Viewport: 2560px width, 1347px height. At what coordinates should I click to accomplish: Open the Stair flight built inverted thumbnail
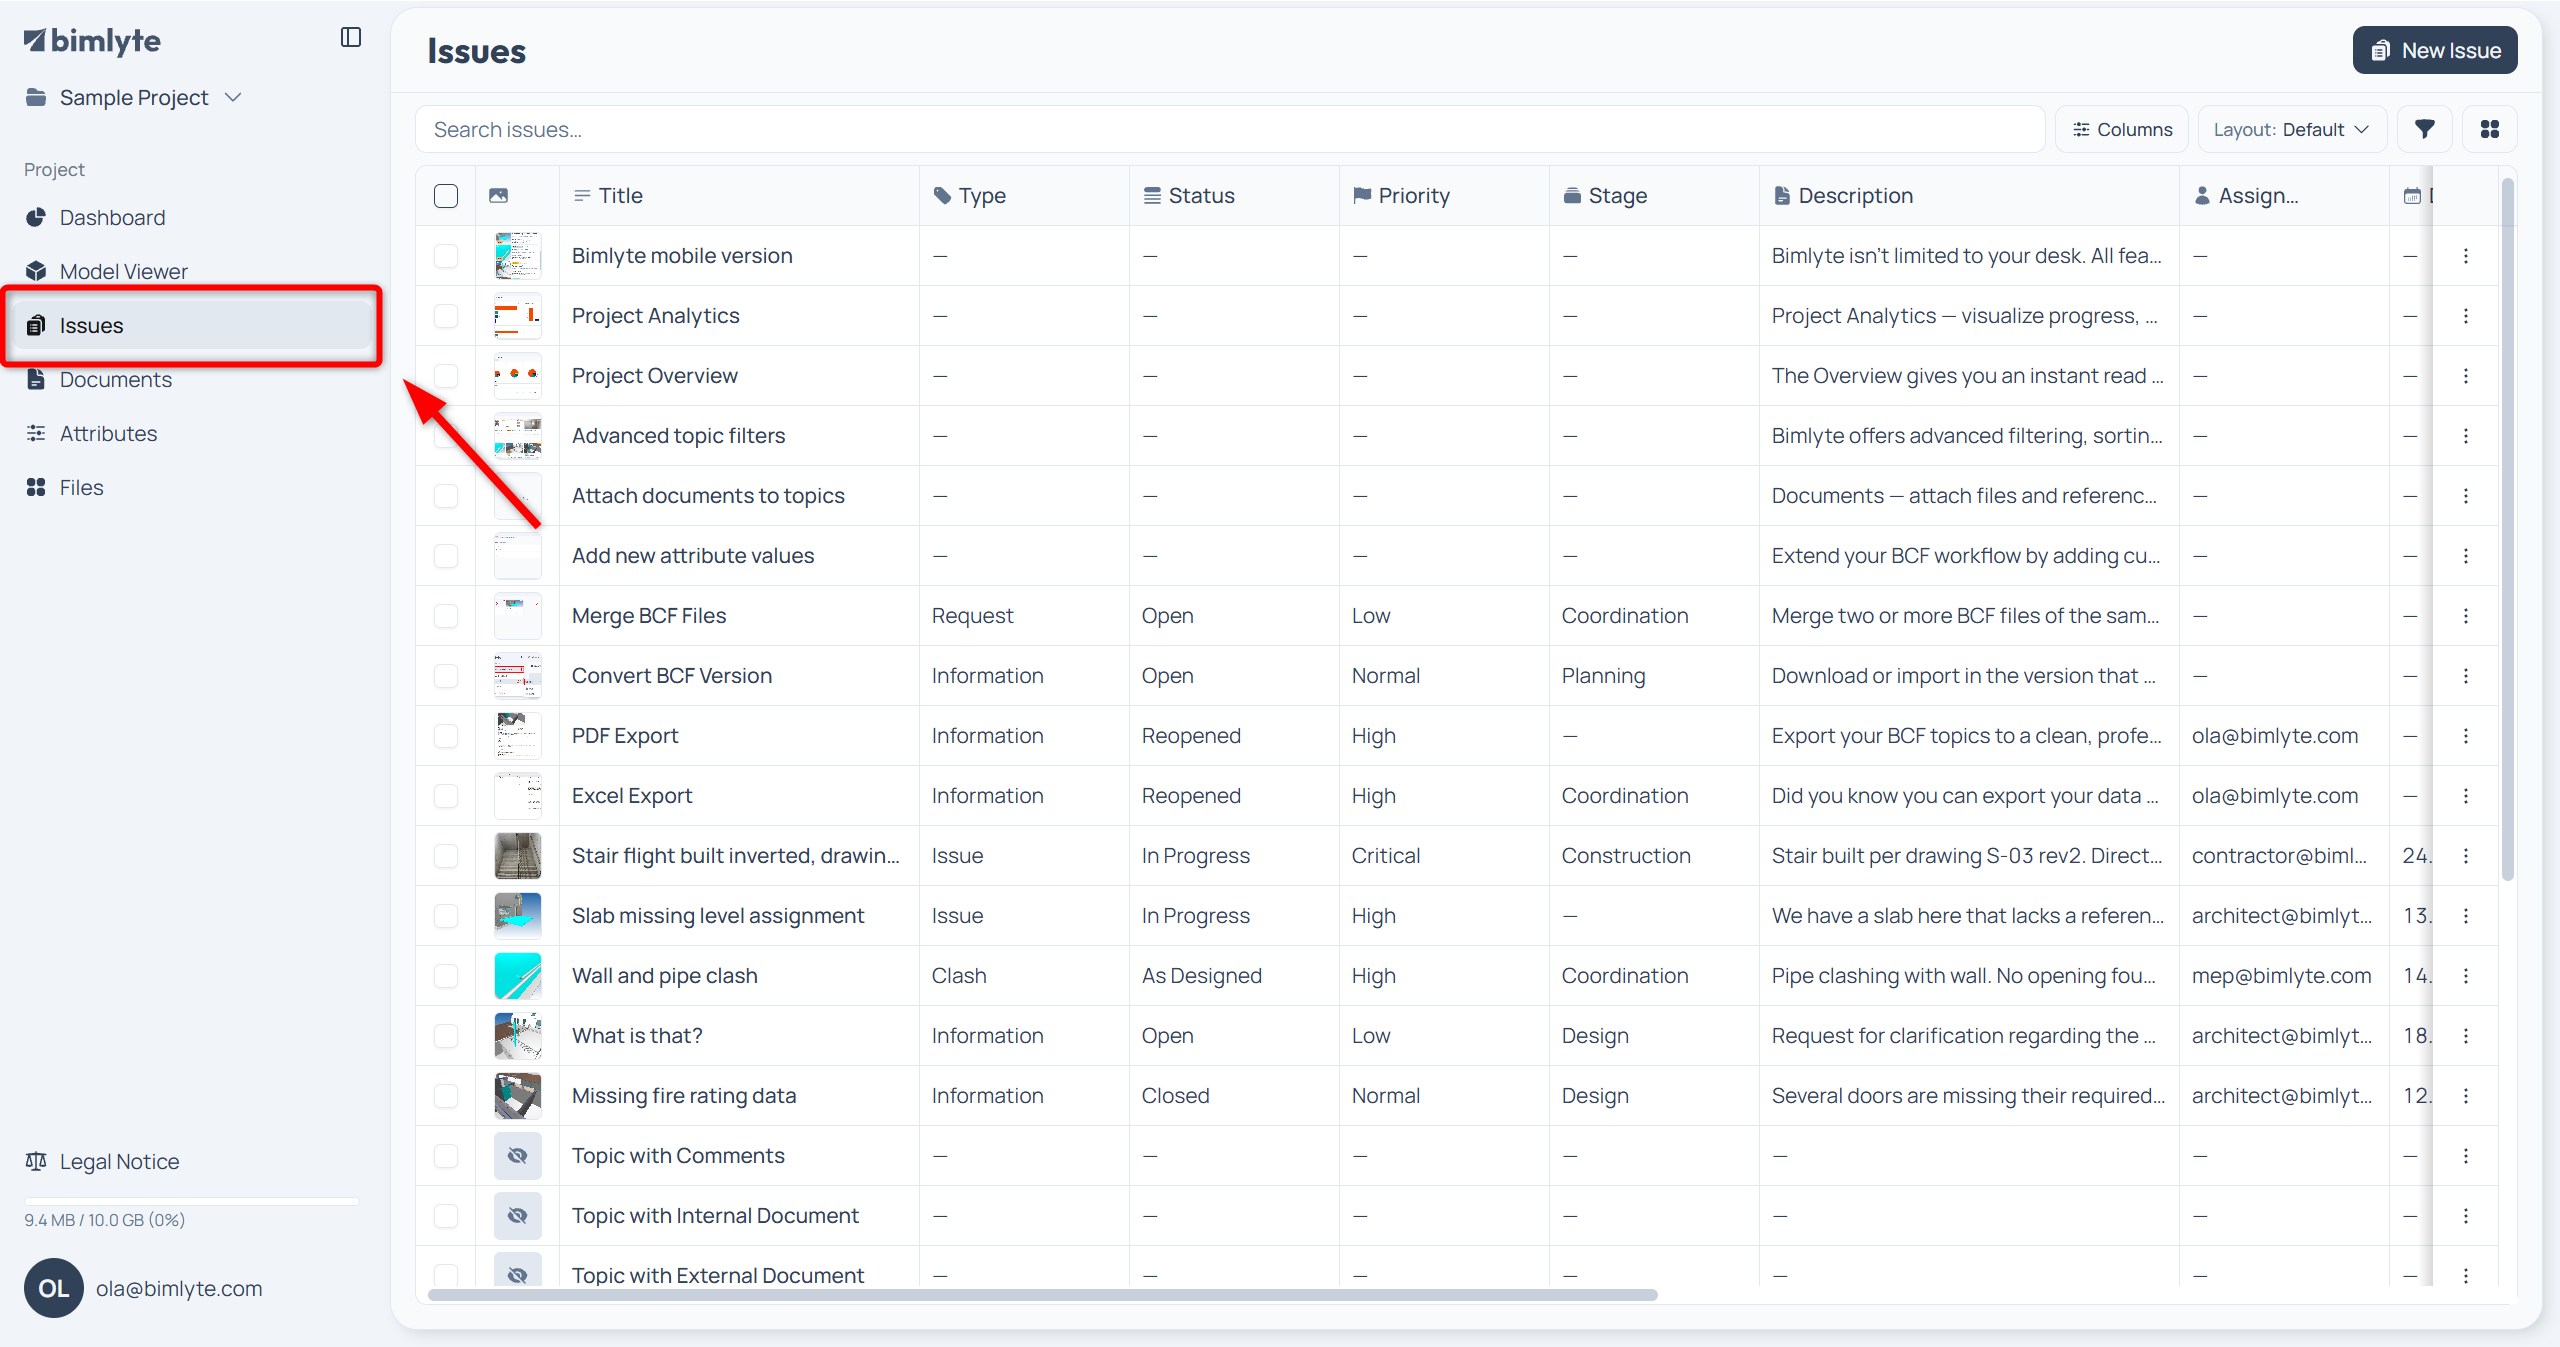[x=517, y=856]
